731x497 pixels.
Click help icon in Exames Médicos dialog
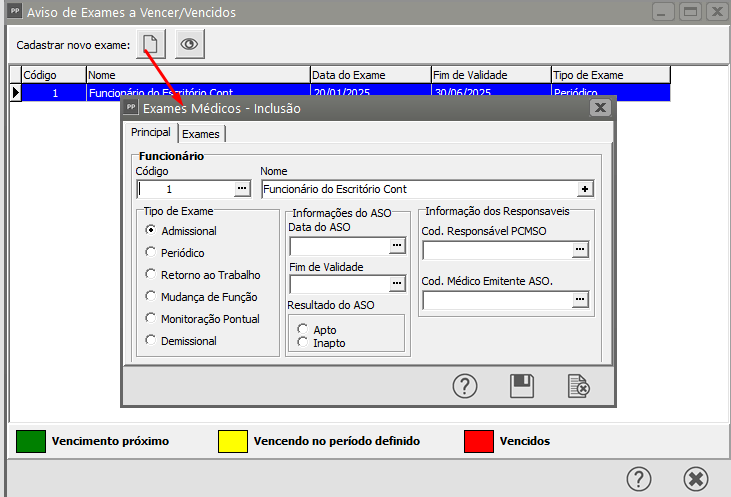point(464,385)
